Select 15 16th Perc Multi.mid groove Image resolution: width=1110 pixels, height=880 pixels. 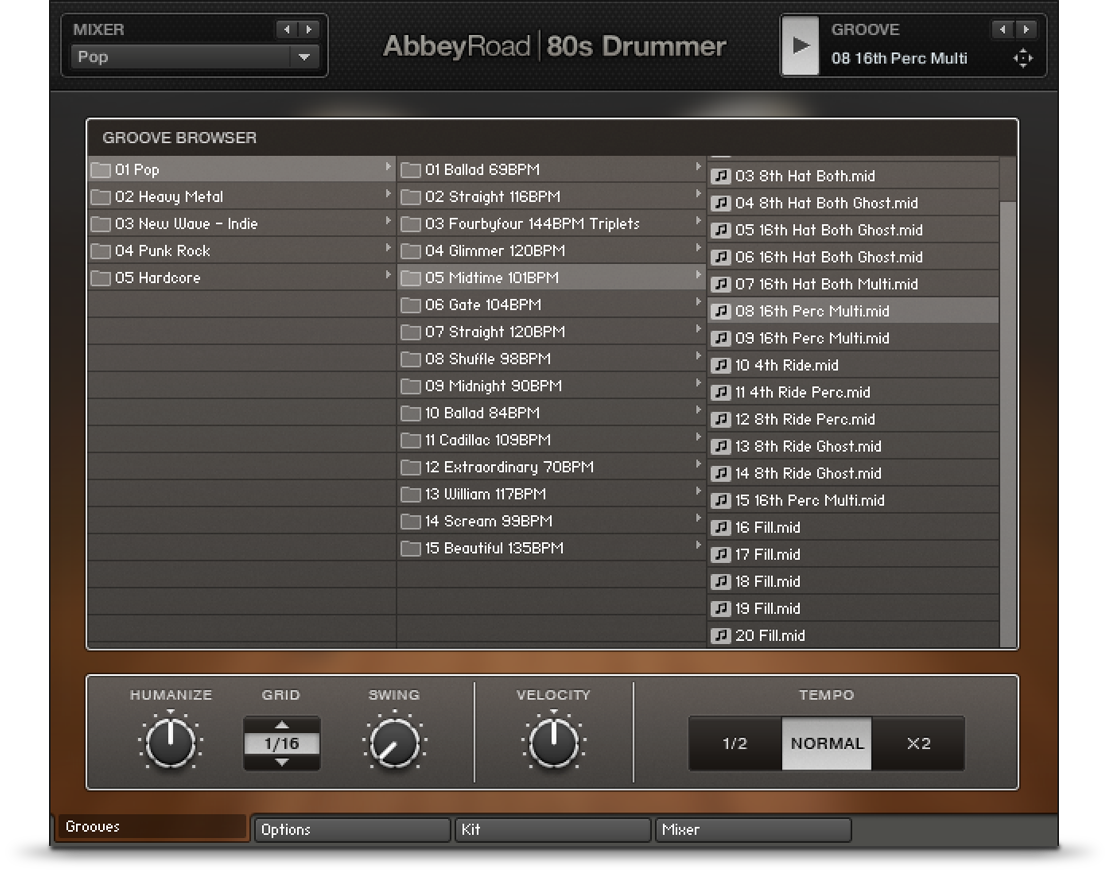pos(853,501)
